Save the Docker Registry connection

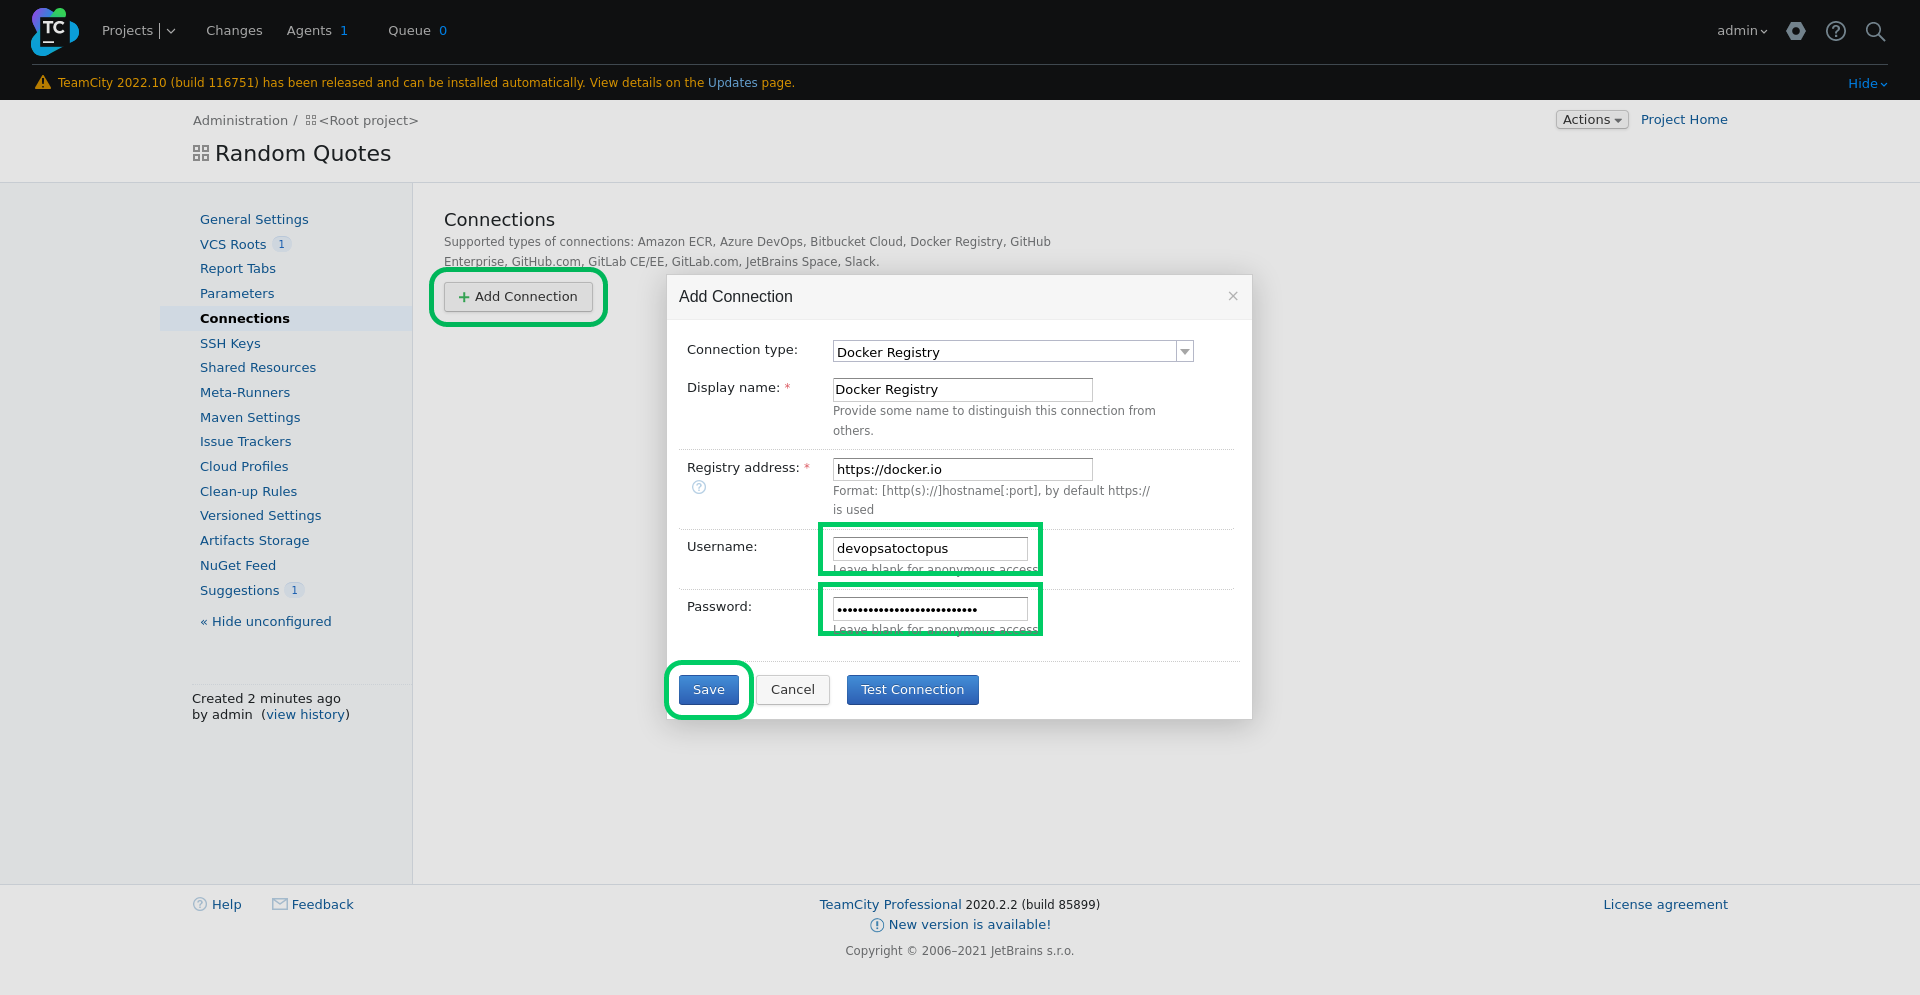(709, 690)
